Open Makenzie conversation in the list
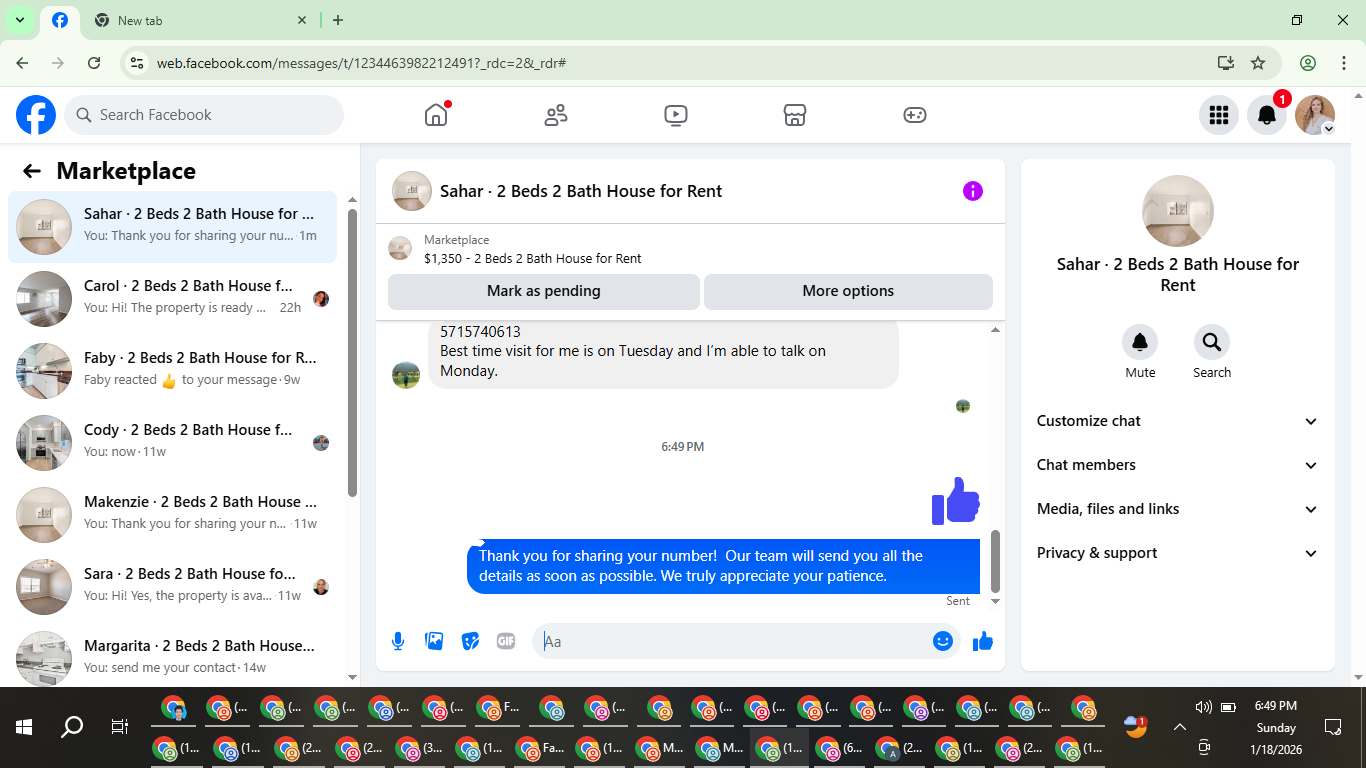The image size is (1366, 768). [x=173, y=515]
